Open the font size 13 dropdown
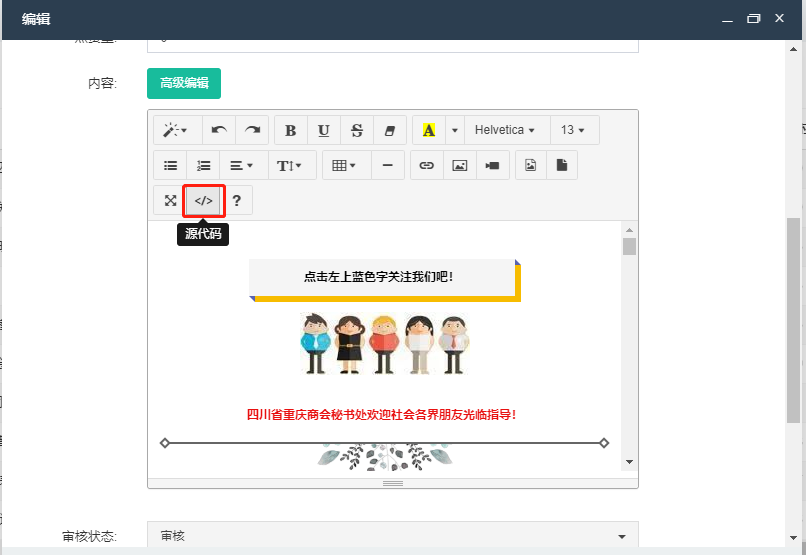806x555 pixels. (574, 130)
